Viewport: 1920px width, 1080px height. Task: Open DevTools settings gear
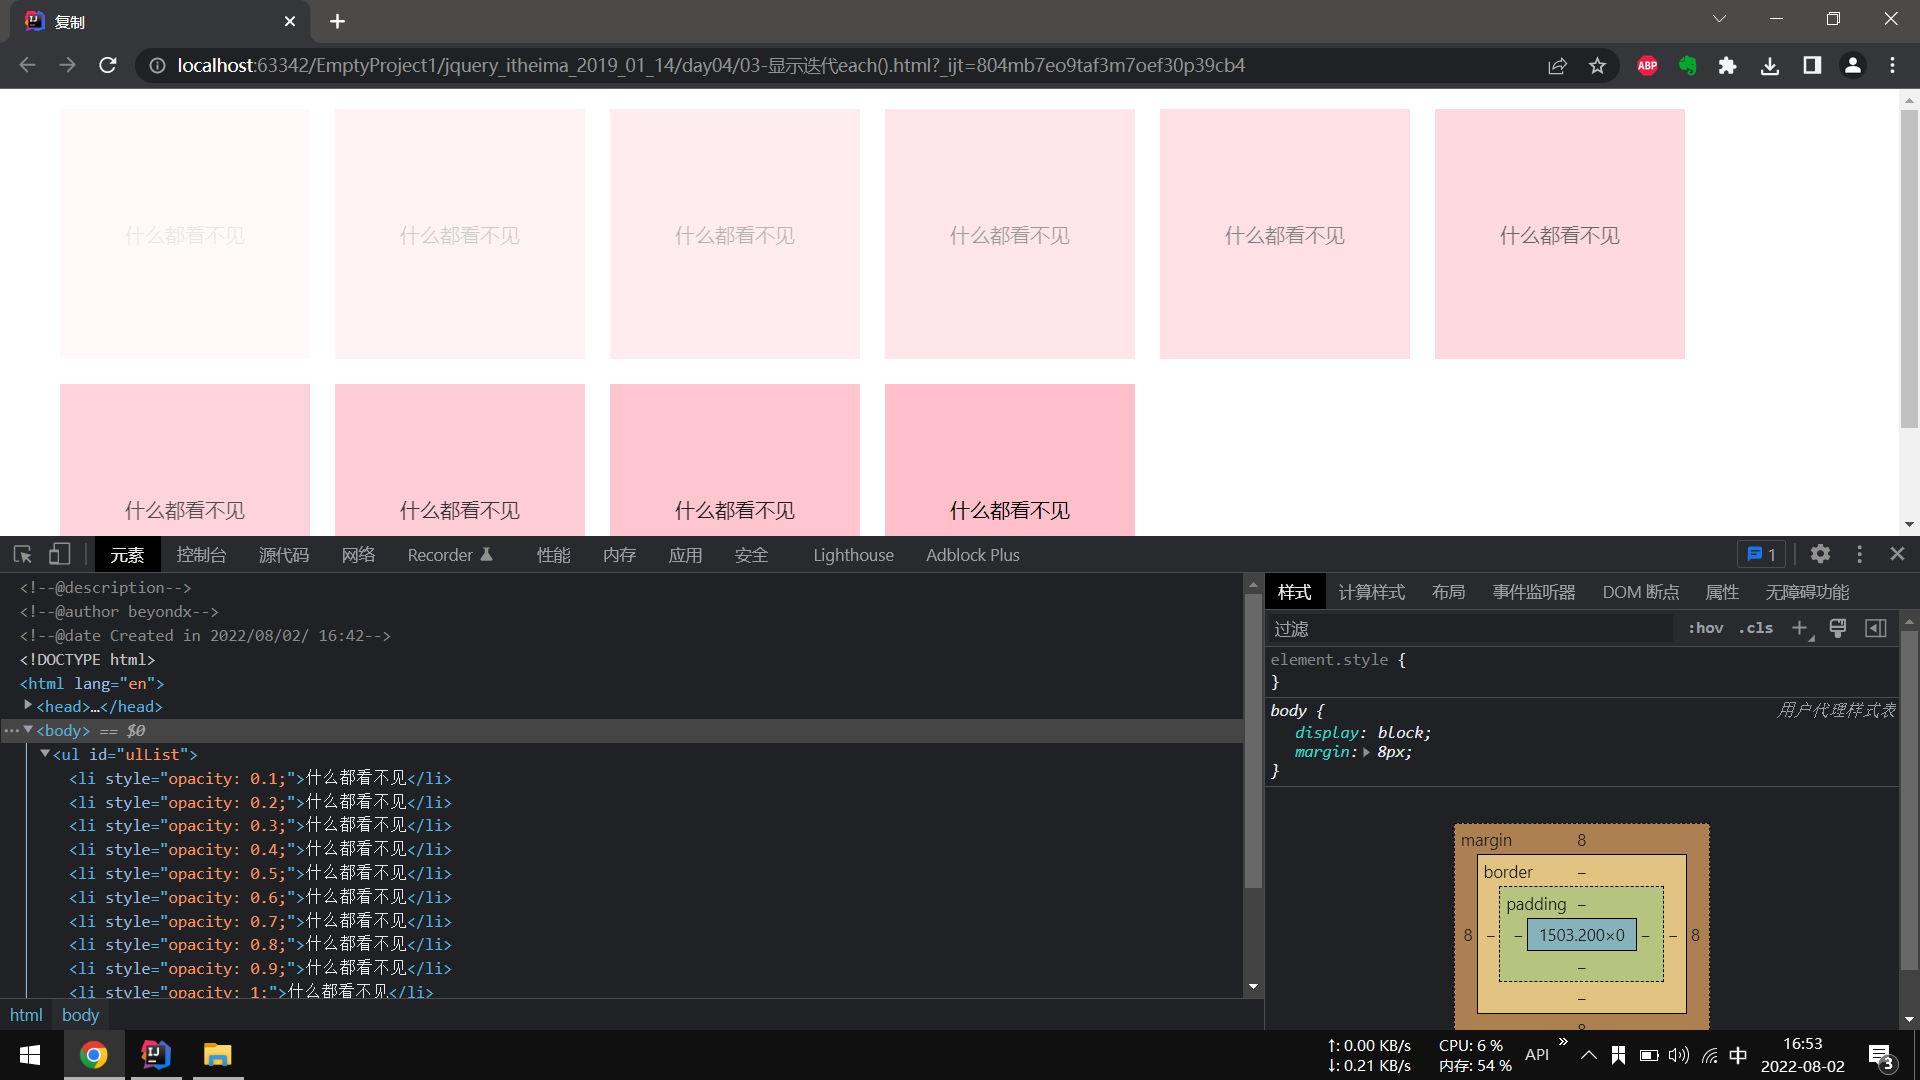1820,554
